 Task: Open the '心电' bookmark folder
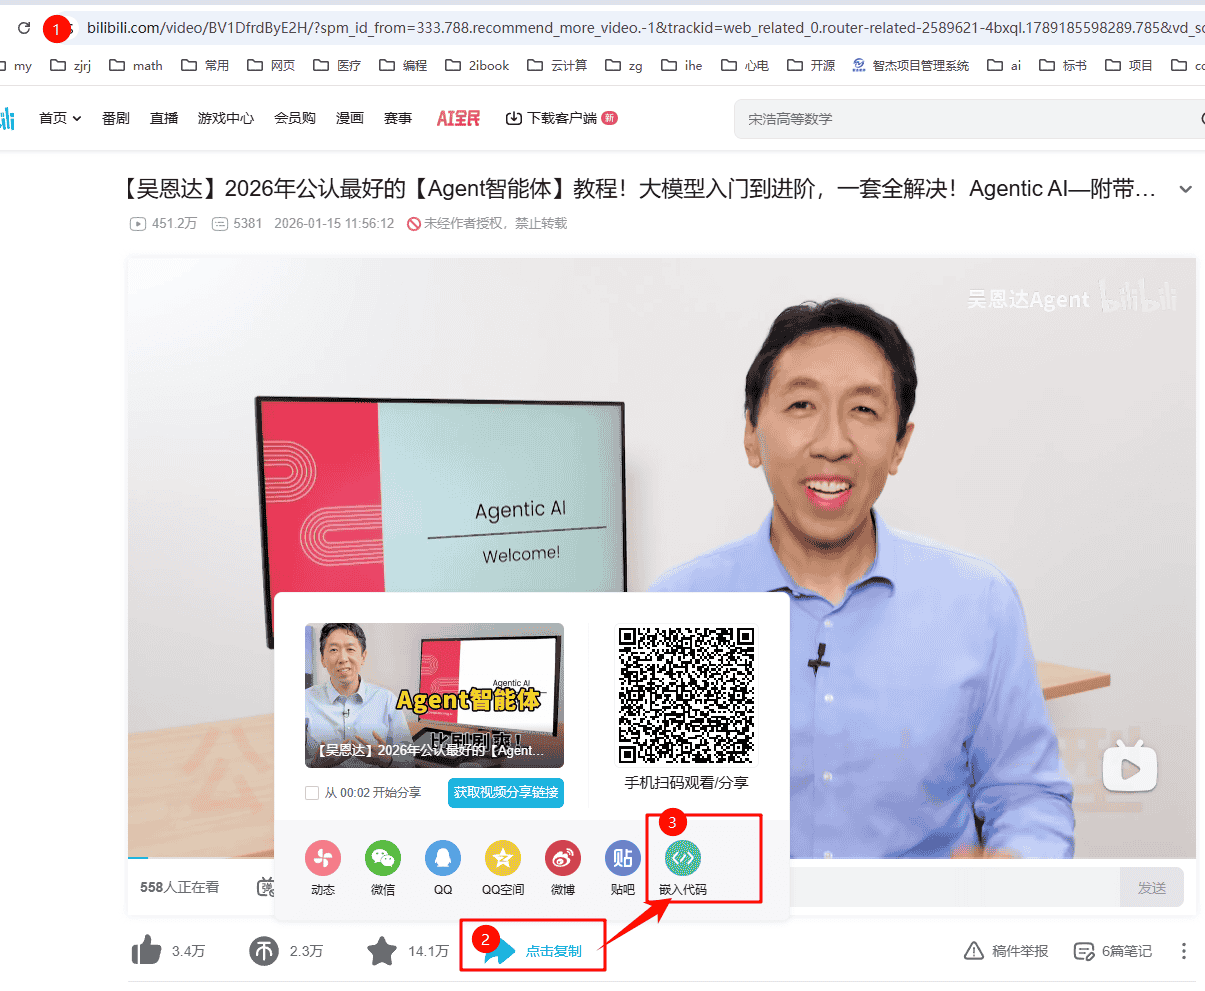(x=745, y=66)
